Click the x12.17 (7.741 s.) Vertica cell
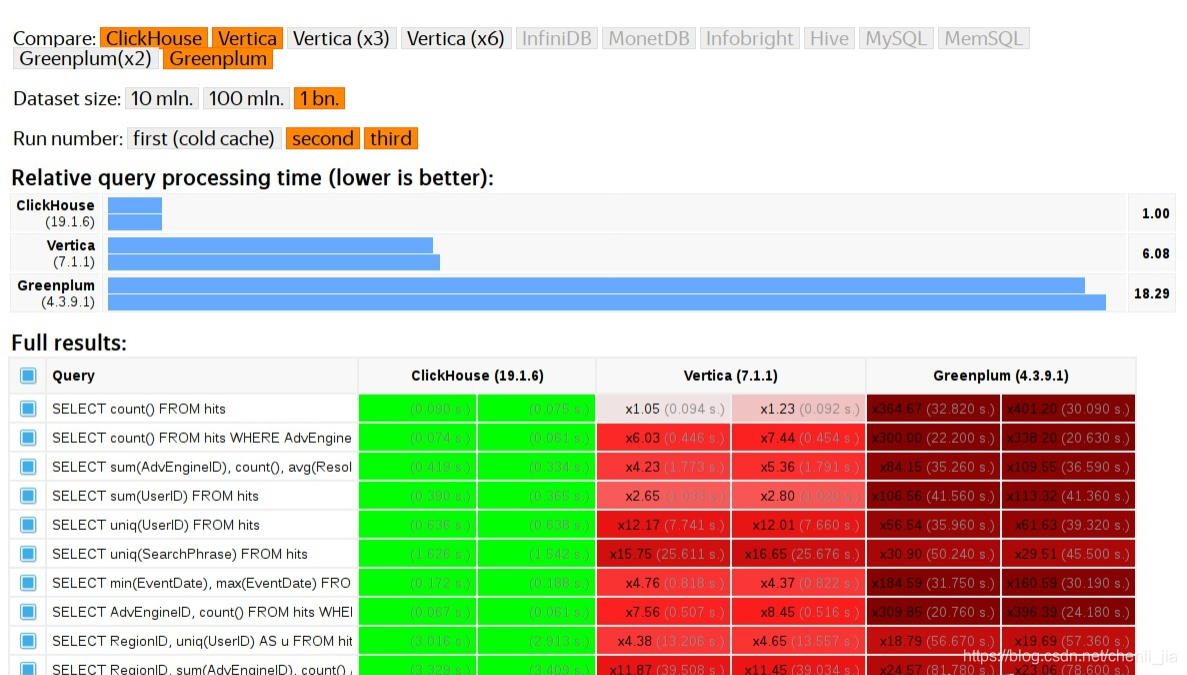Image resolution: width=1187 pixels, height=675 pixels. (664, 524)
